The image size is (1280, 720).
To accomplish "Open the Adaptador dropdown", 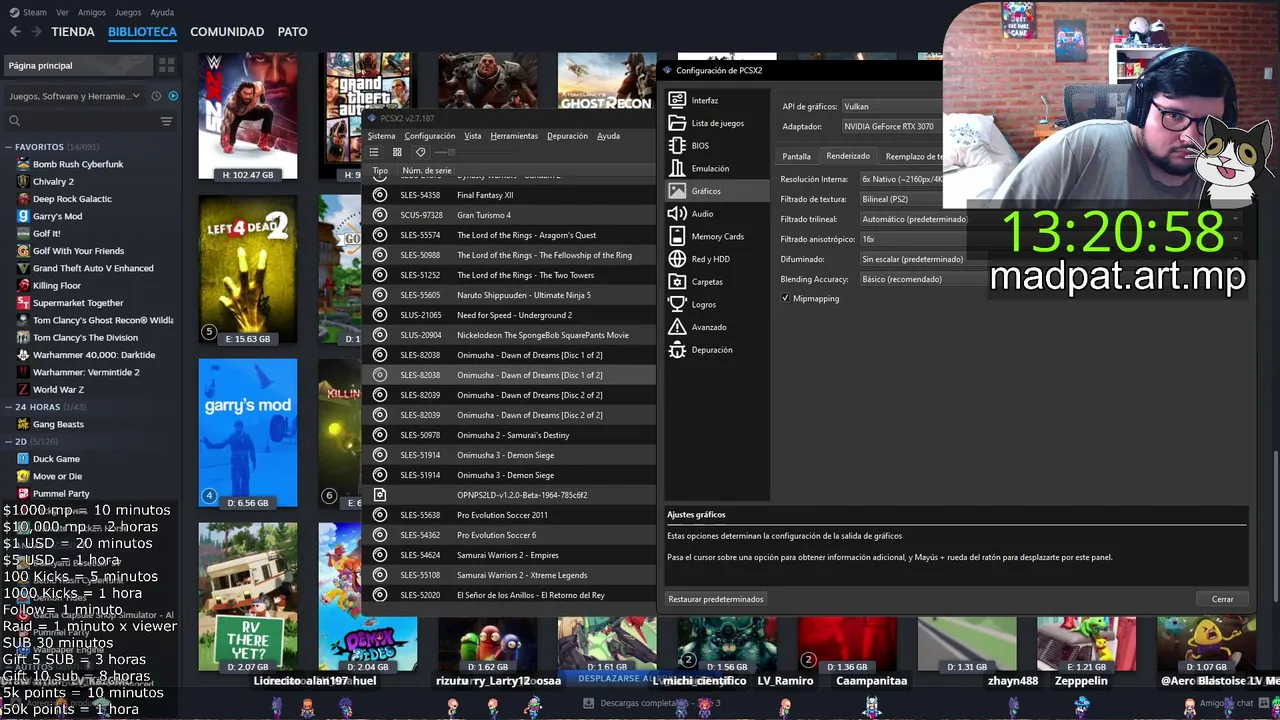I will click(x=890, y=127).
